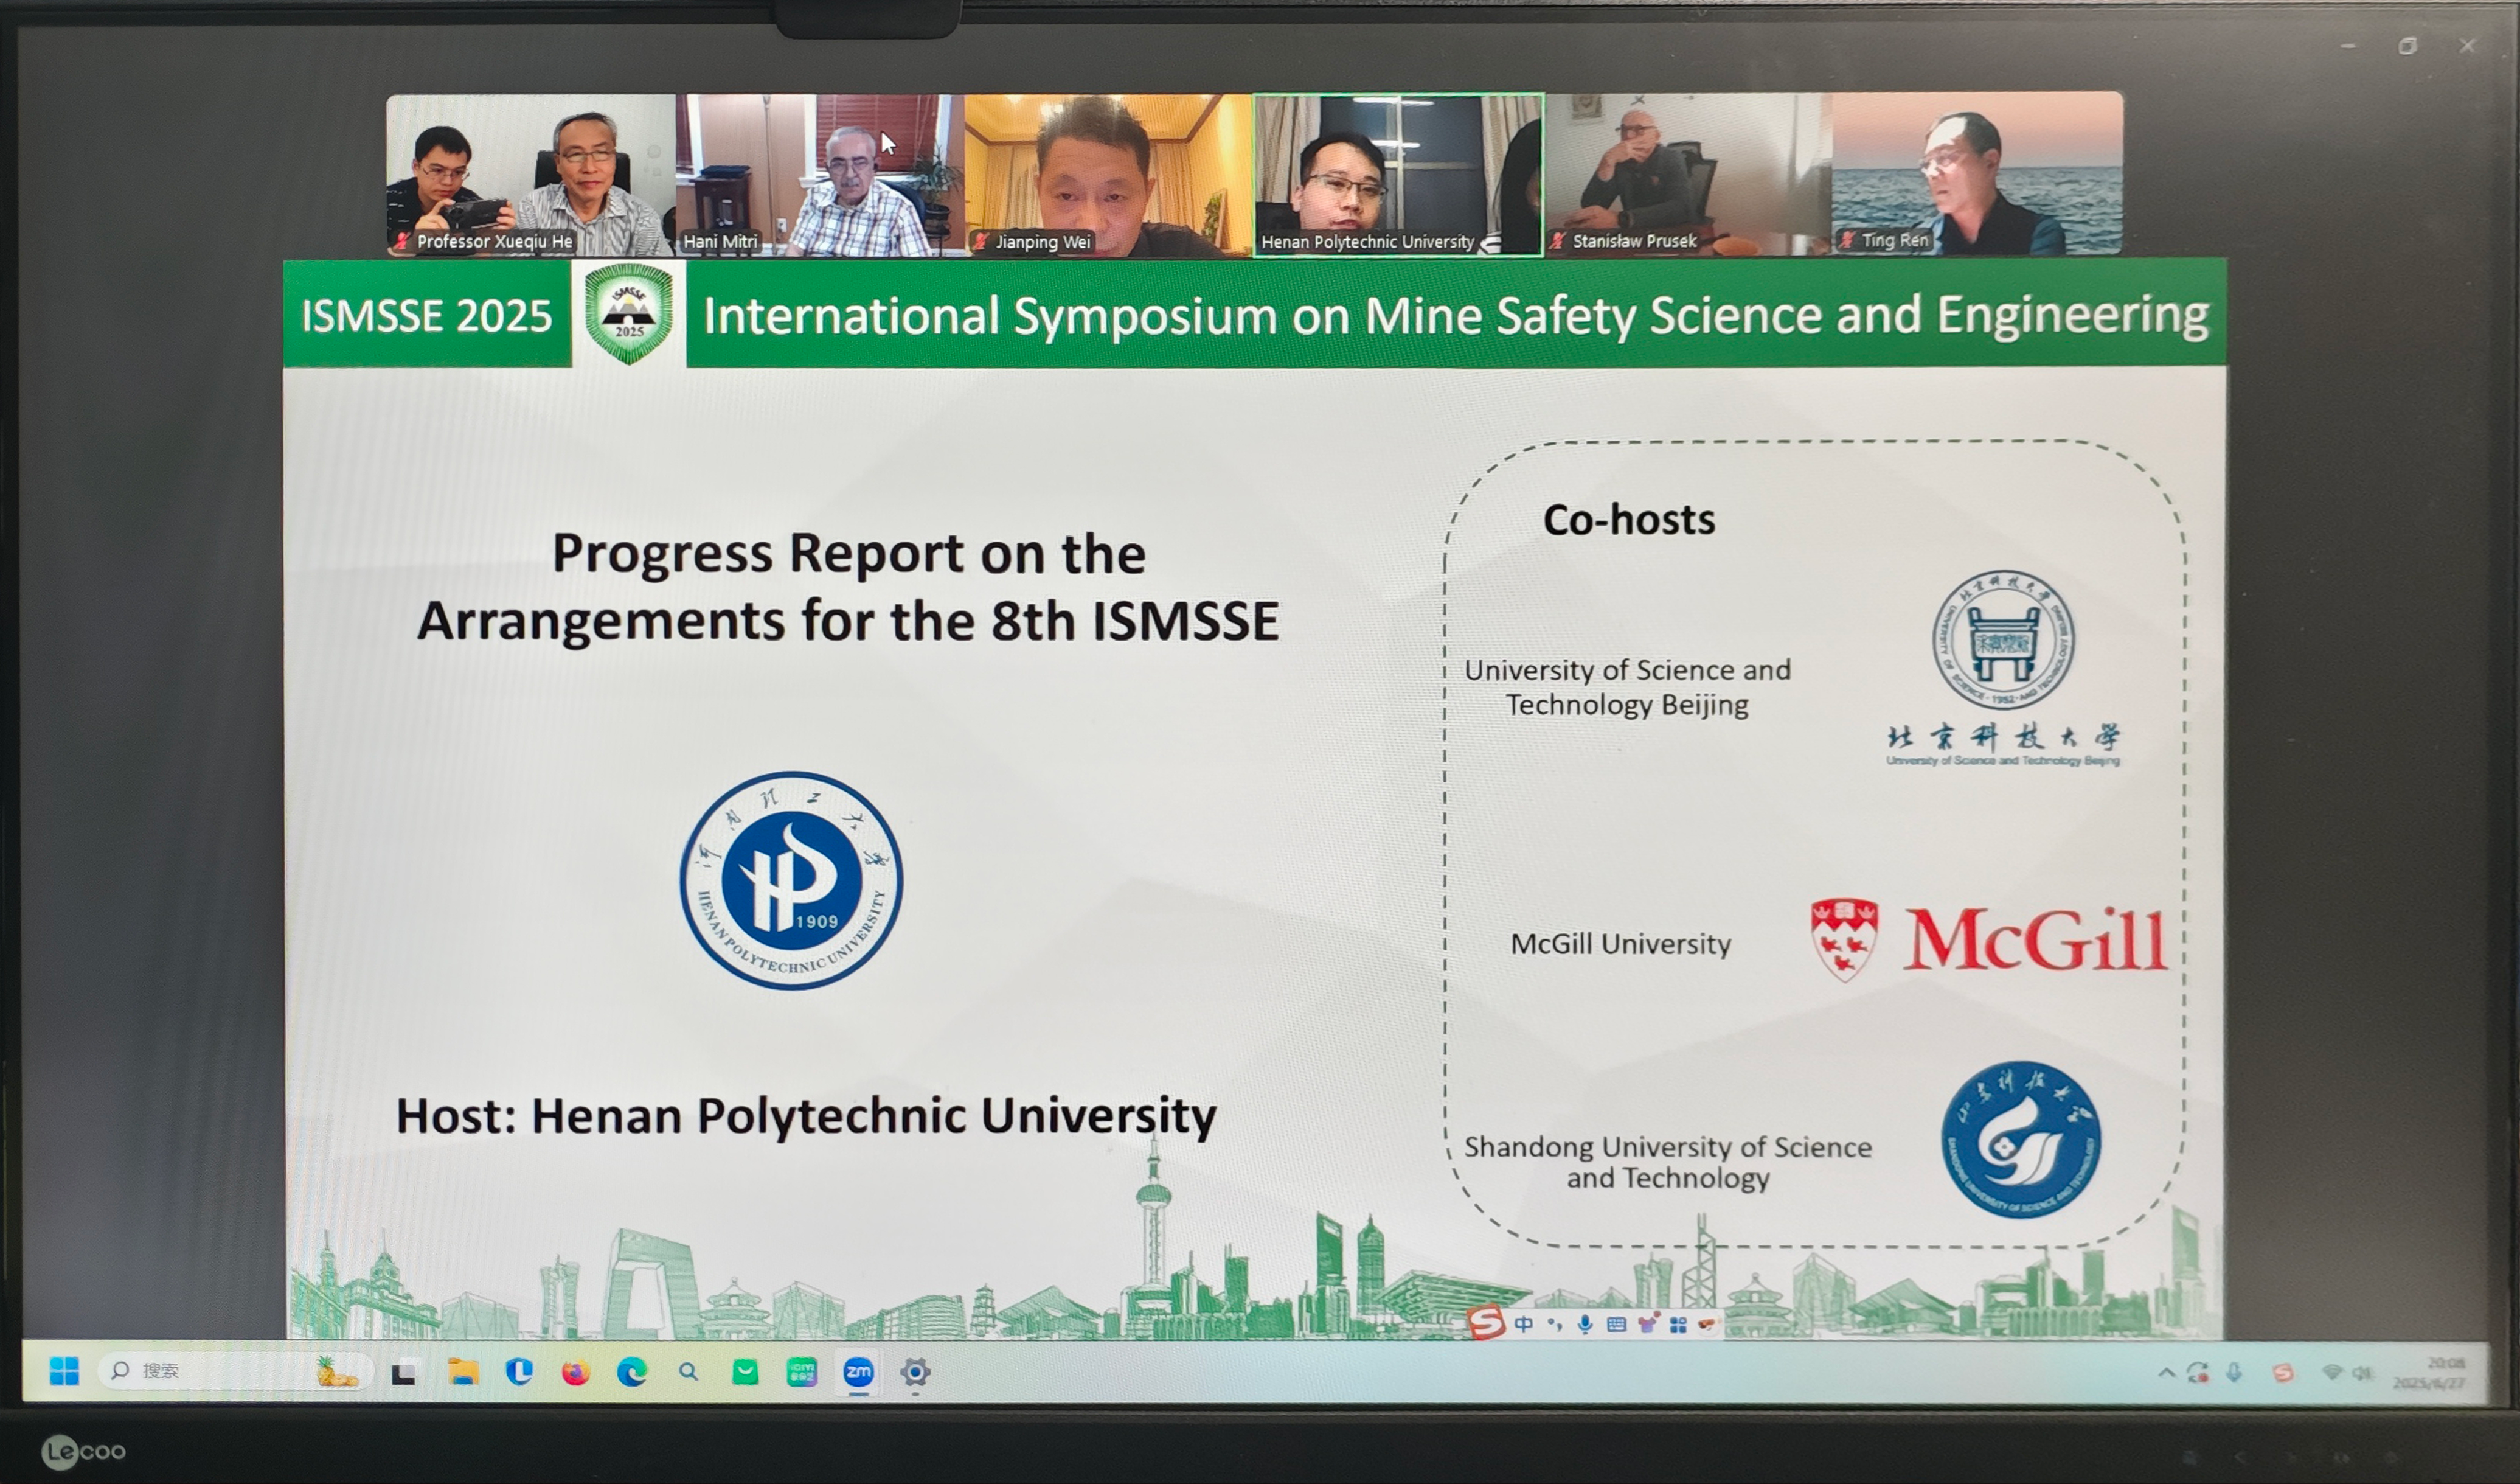Open the Settings gear in the taskbar
Viewport: 2520px width, 1484px height.
(915, 1373)
